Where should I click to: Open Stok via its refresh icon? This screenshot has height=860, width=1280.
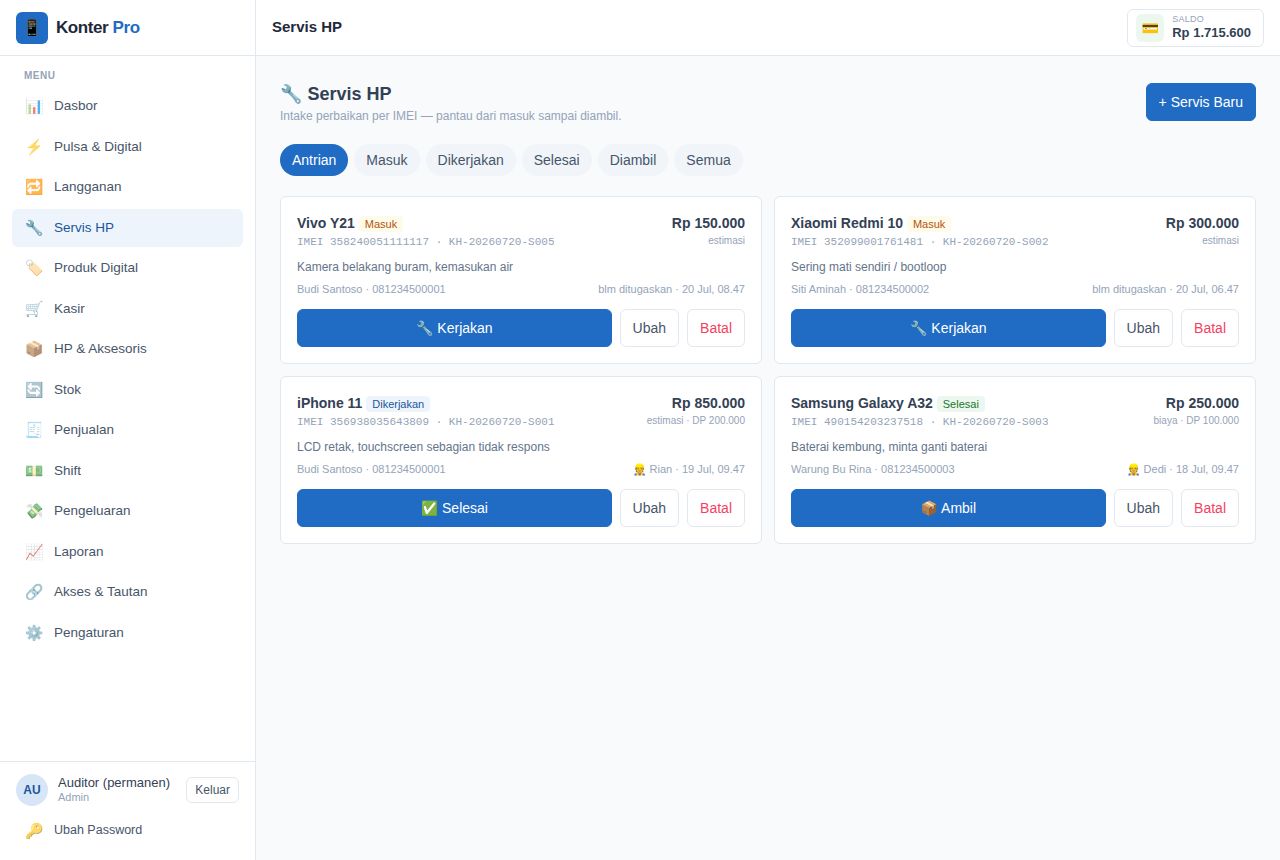coord(34,389)
